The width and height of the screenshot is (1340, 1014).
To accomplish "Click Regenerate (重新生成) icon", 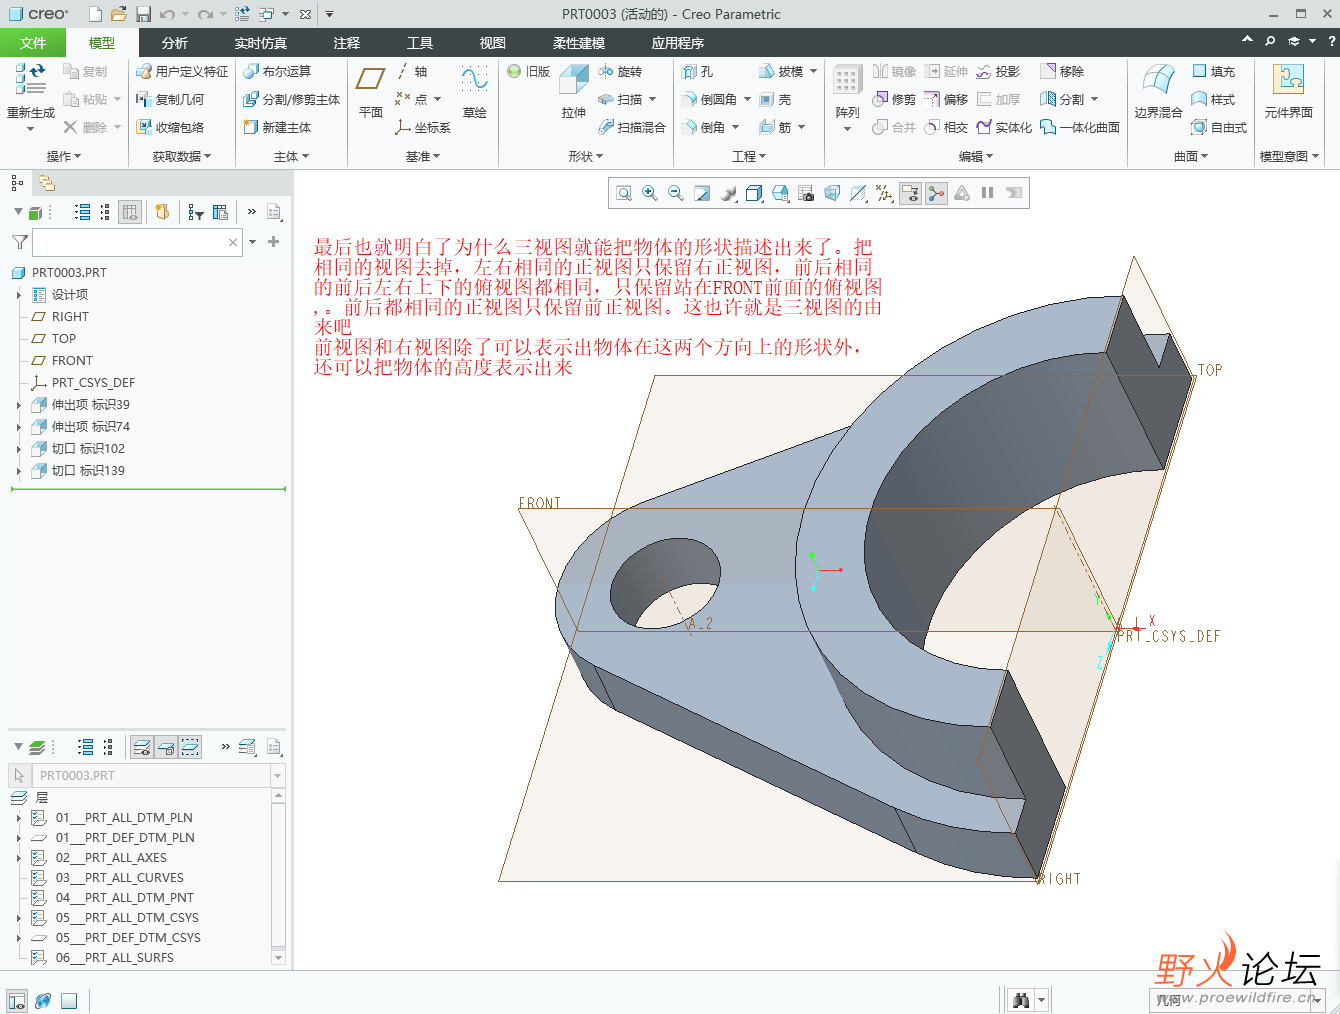I will pos(31,80).
